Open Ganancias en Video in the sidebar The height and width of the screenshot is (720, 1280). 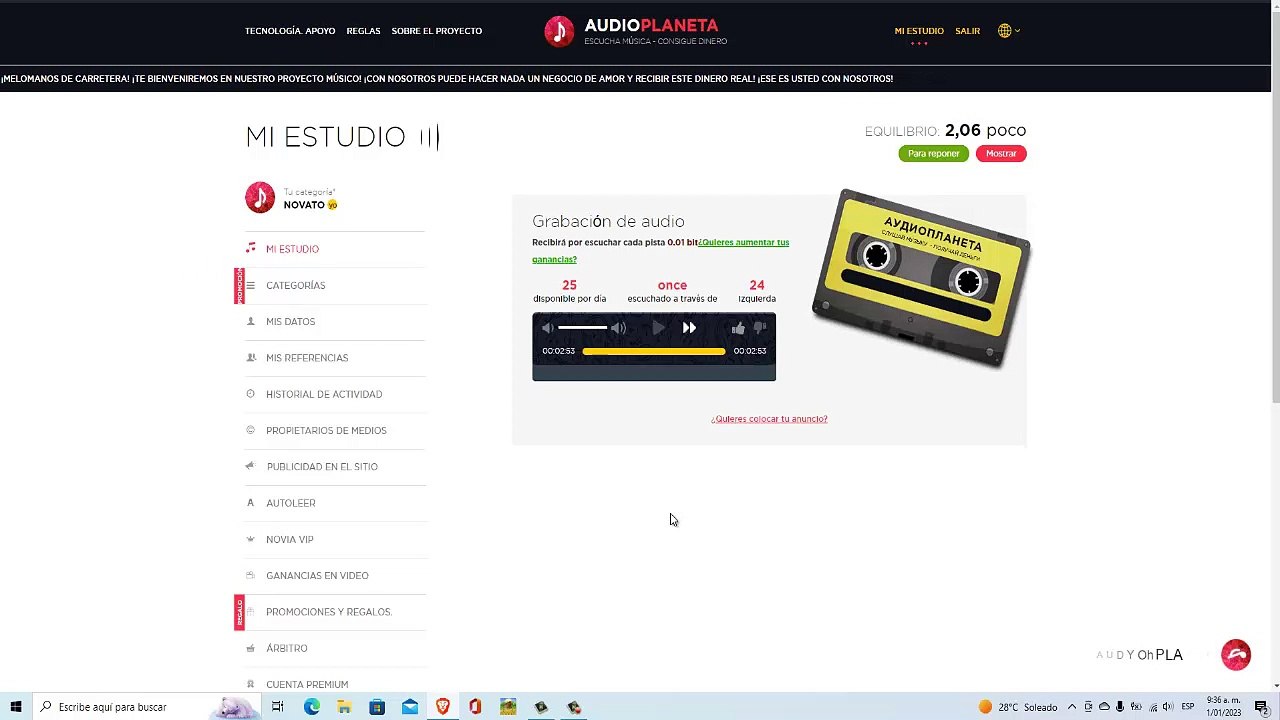pos(317,576)
